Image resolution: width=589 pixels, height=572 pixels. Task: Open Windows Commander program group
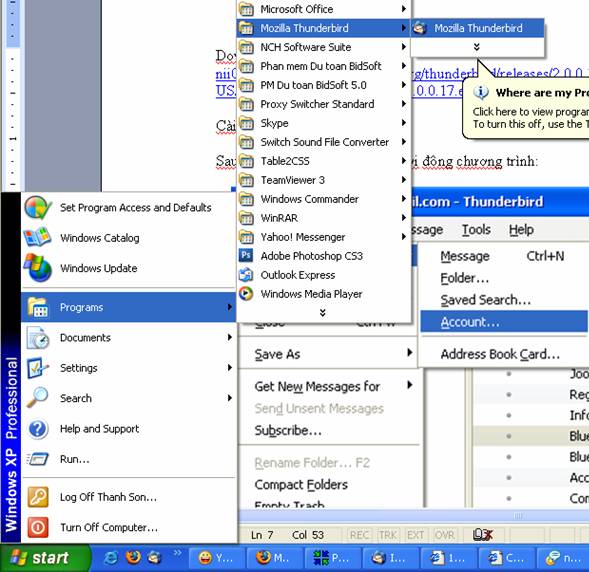coord(324,199)
